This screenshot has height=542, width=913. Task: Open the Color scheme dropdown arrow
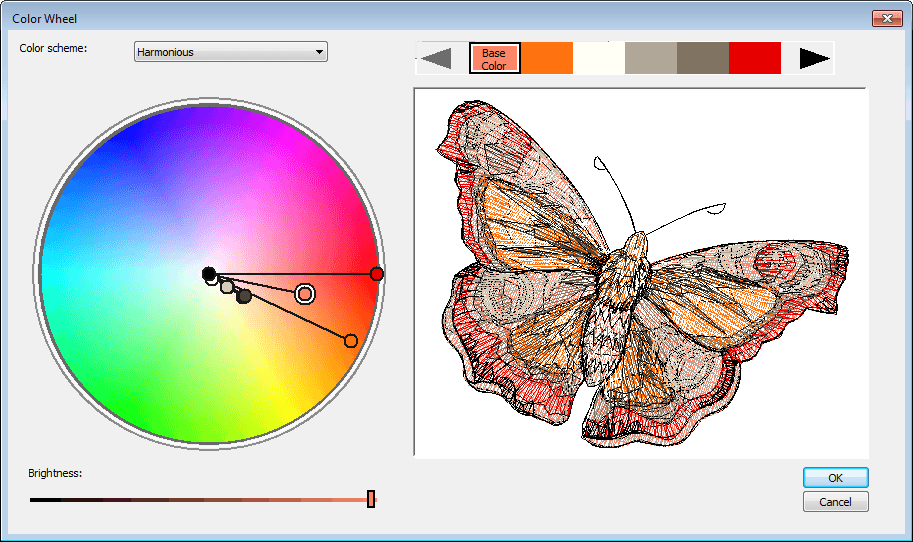coord(319,52)
